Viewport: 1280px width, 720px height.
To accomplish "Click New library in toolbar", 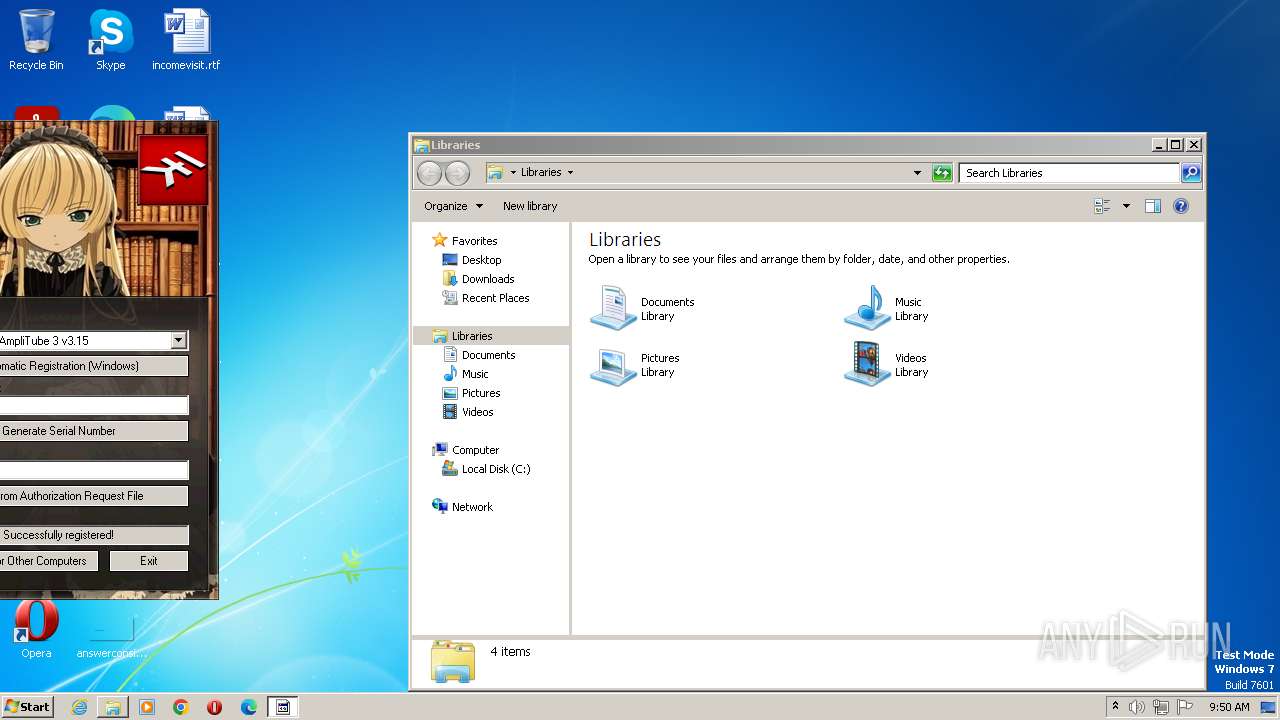I will point(530,206).
